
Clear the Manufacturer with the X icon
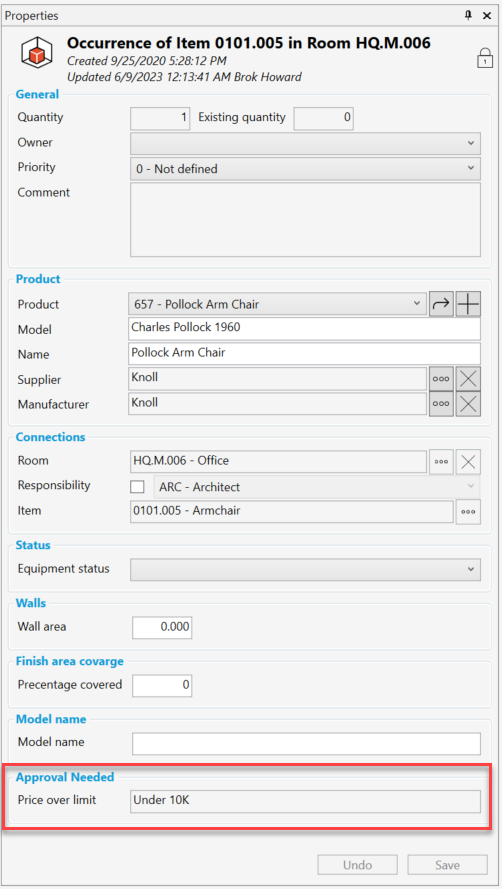(x=469, y=404)
